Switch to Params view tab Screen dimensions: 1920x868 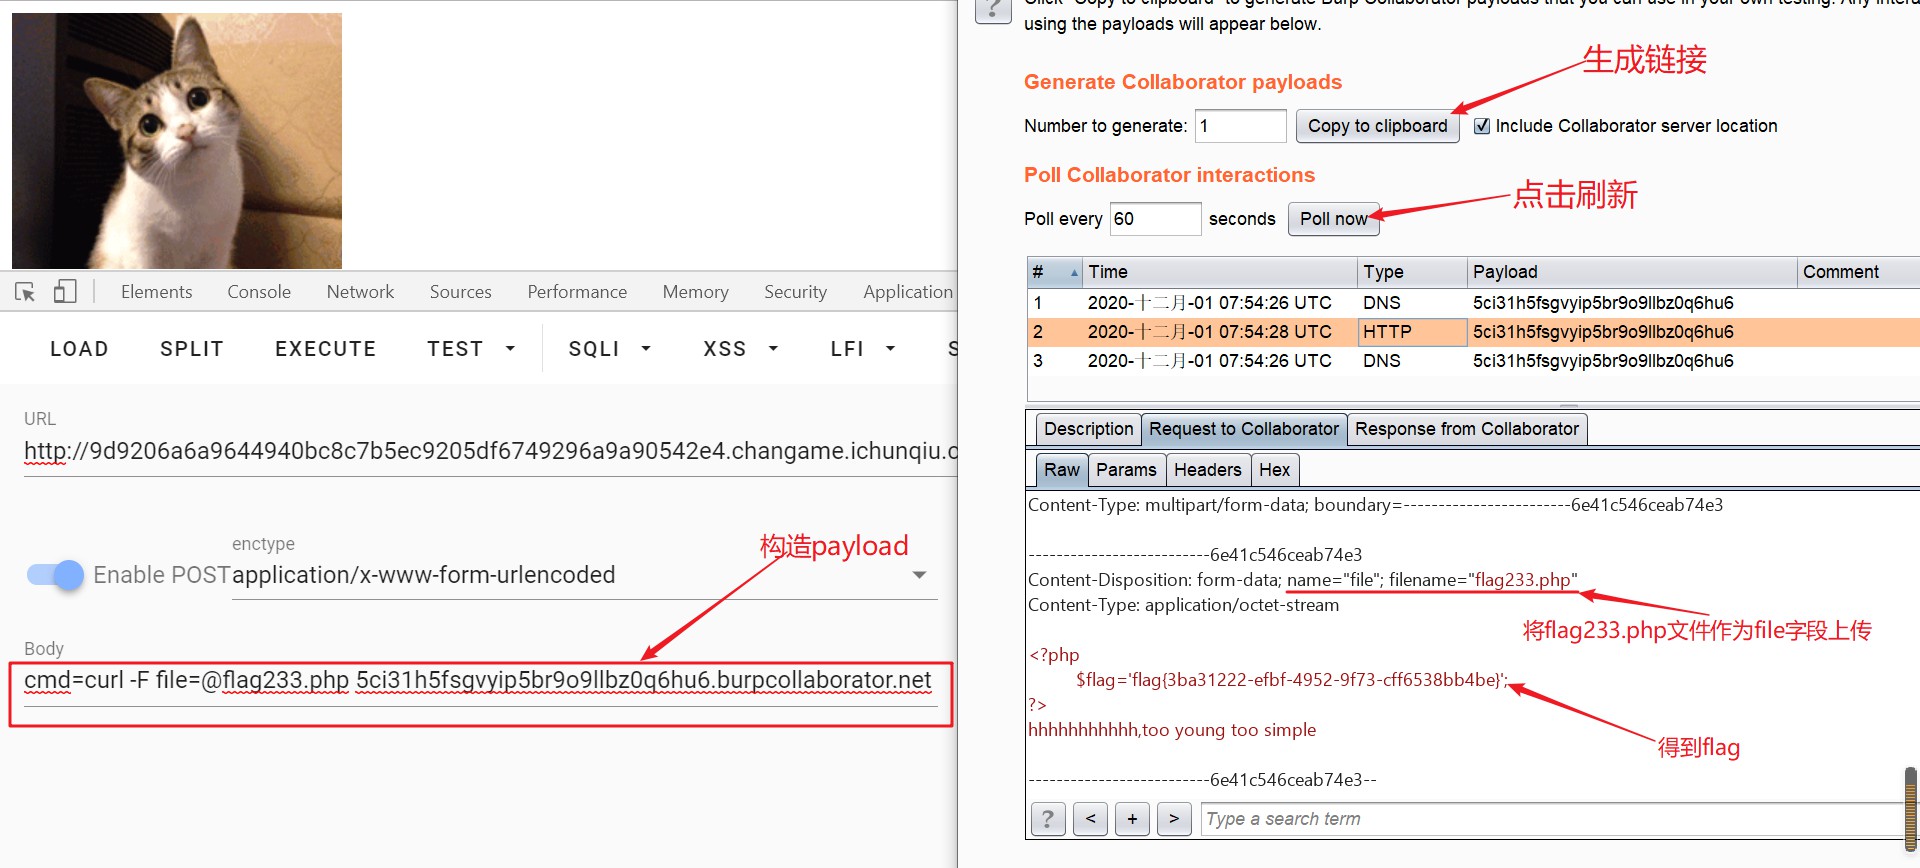click(x=1126, y=470)
